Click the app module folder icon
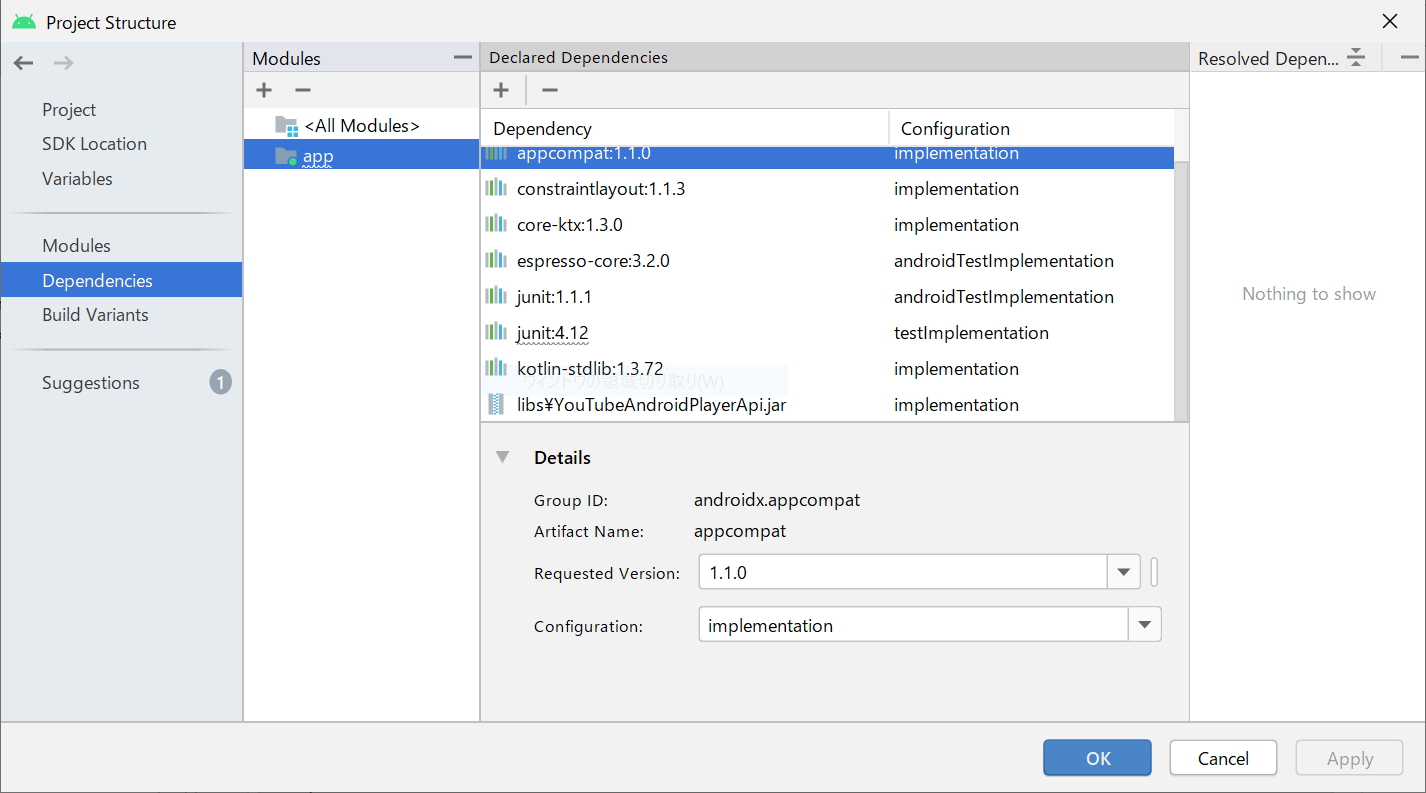The height and width of the screenshot is (793, 1426). pos(286,156)
